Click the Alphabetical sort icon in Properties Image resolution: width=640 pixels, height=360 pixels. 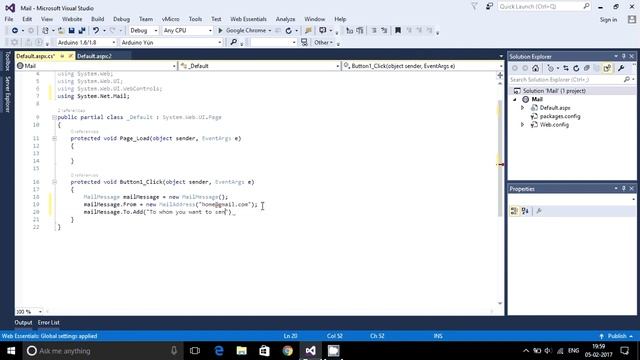pos(525,211)
